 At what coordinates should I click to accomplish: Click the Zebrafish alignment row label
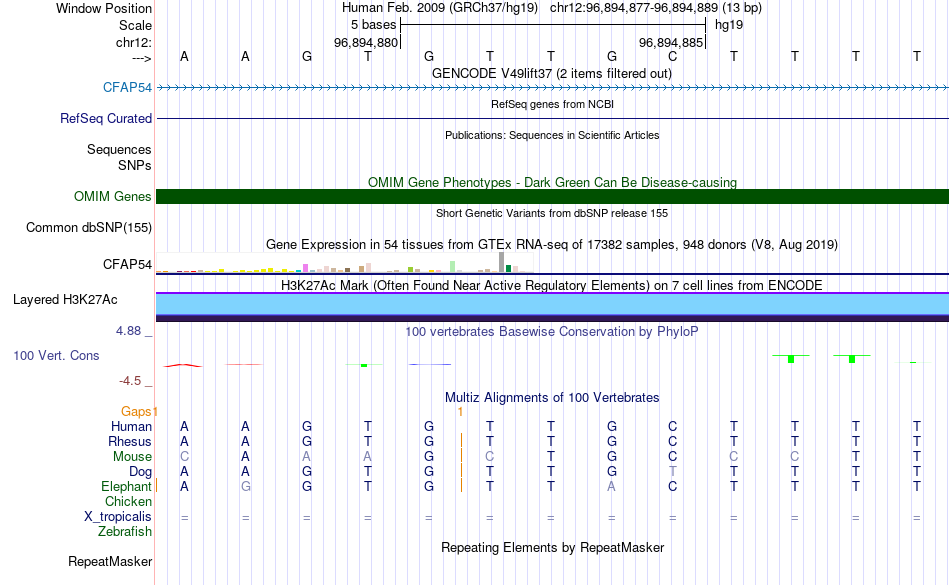(125, 531)
